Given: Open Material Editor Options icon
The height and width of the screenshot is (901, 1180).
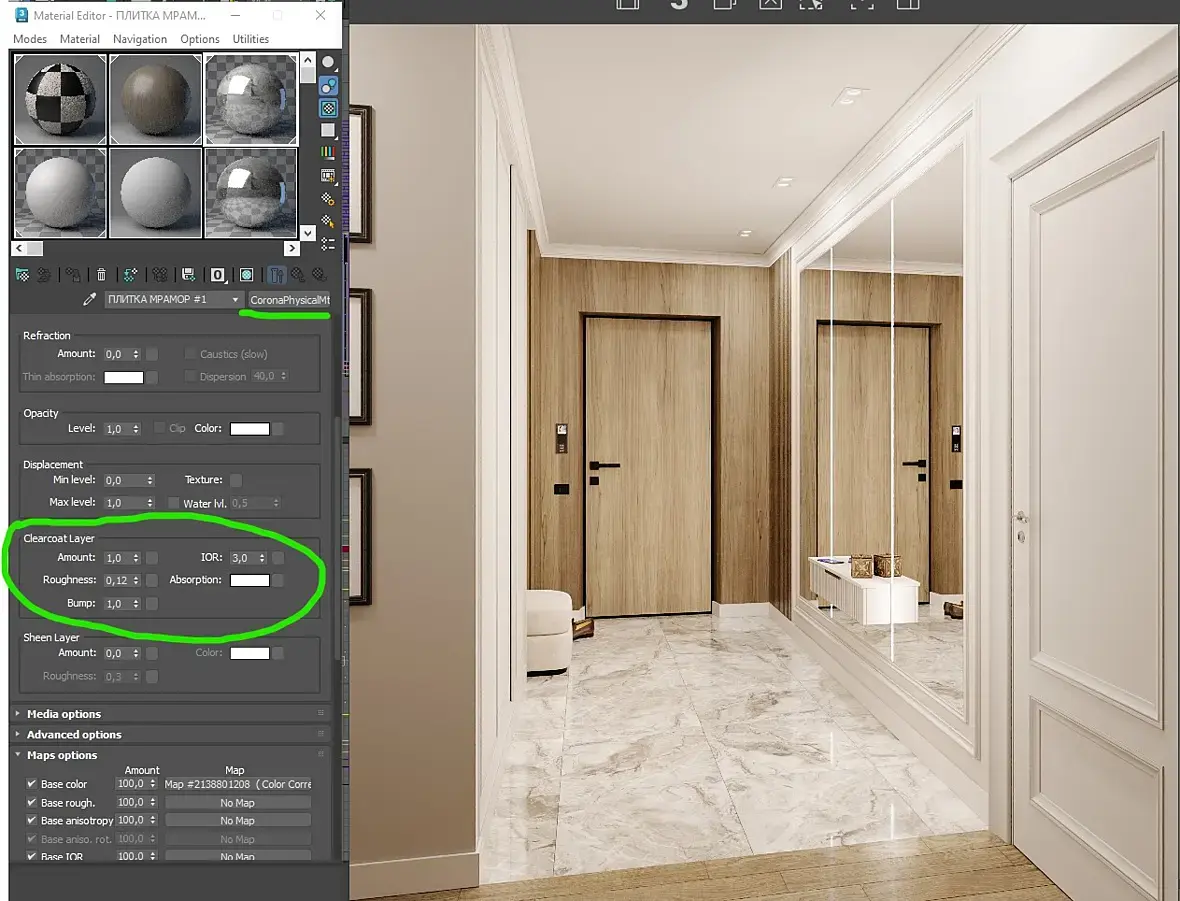Looking at the screenshot, I should [x=328, y=199].
